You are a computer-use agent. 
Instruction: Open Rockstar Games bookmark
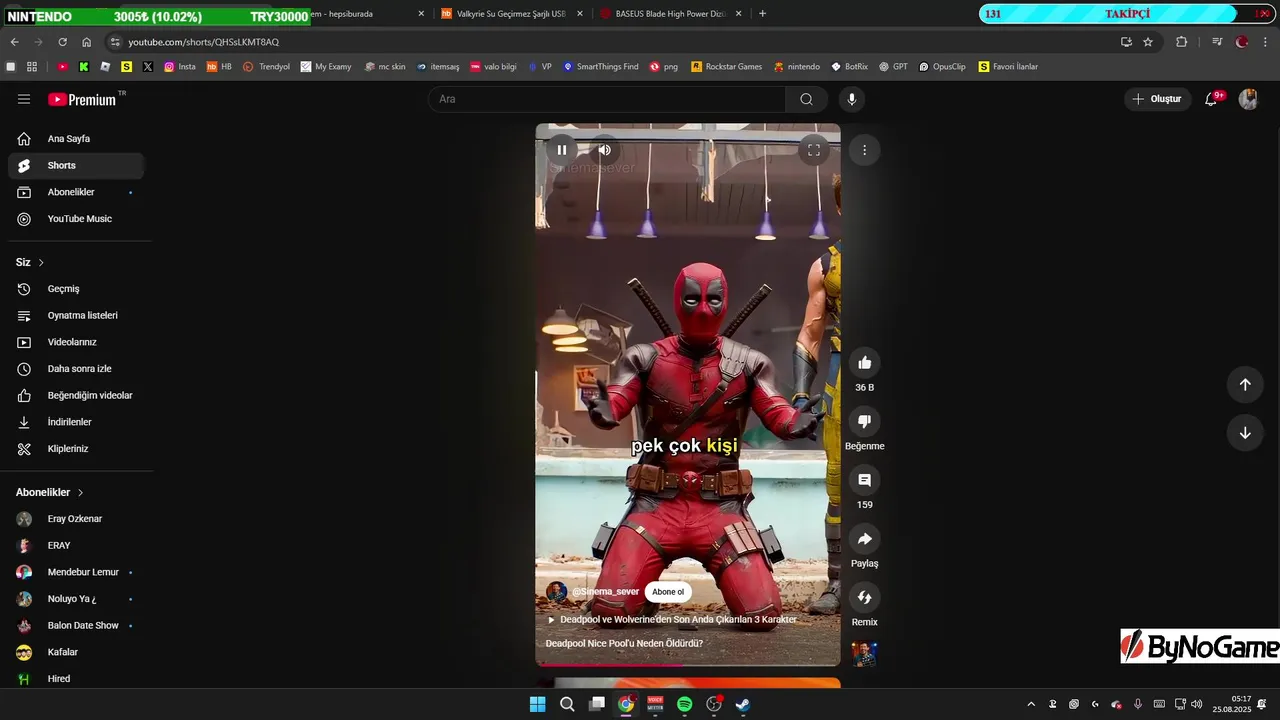tap(726, 67)
